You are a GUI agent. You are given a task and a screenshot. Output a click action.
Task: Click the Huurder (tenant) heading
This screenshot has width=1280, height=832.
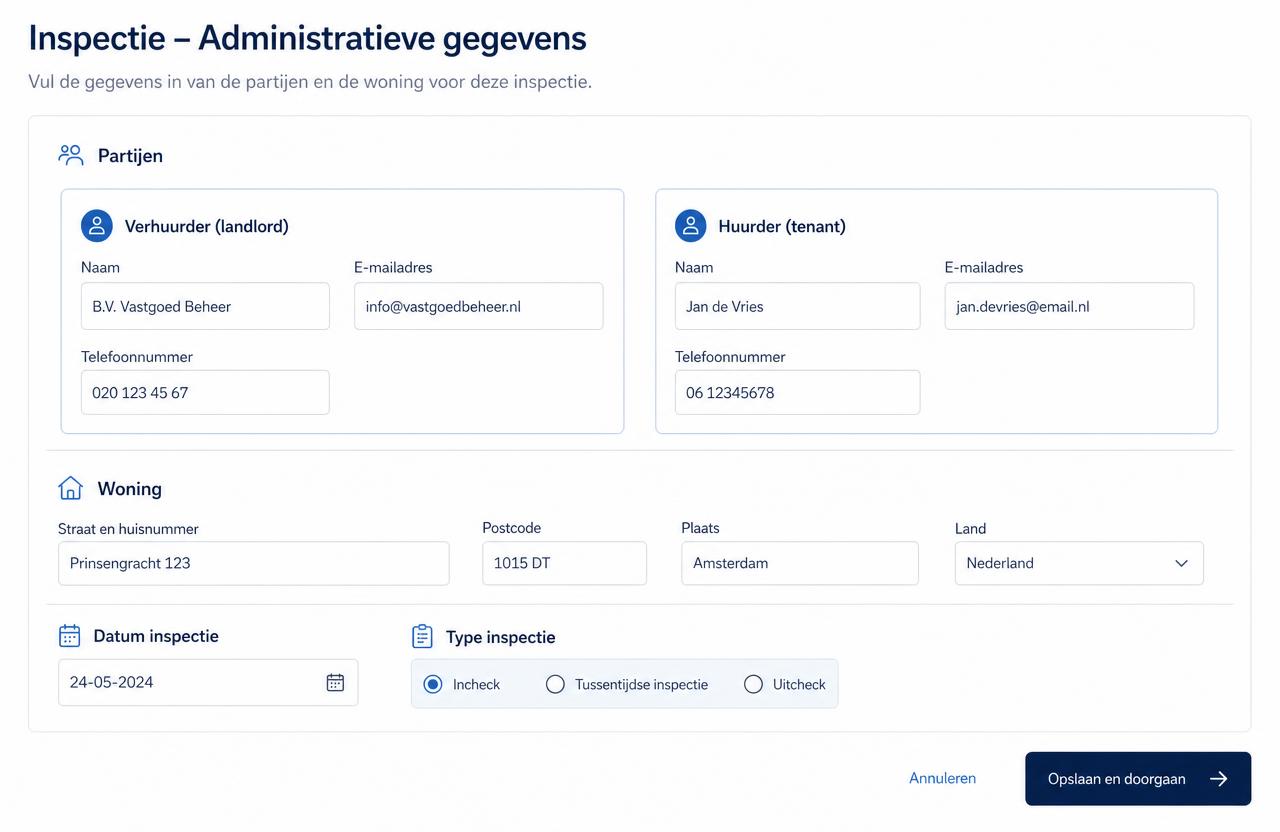pos(782,226)
